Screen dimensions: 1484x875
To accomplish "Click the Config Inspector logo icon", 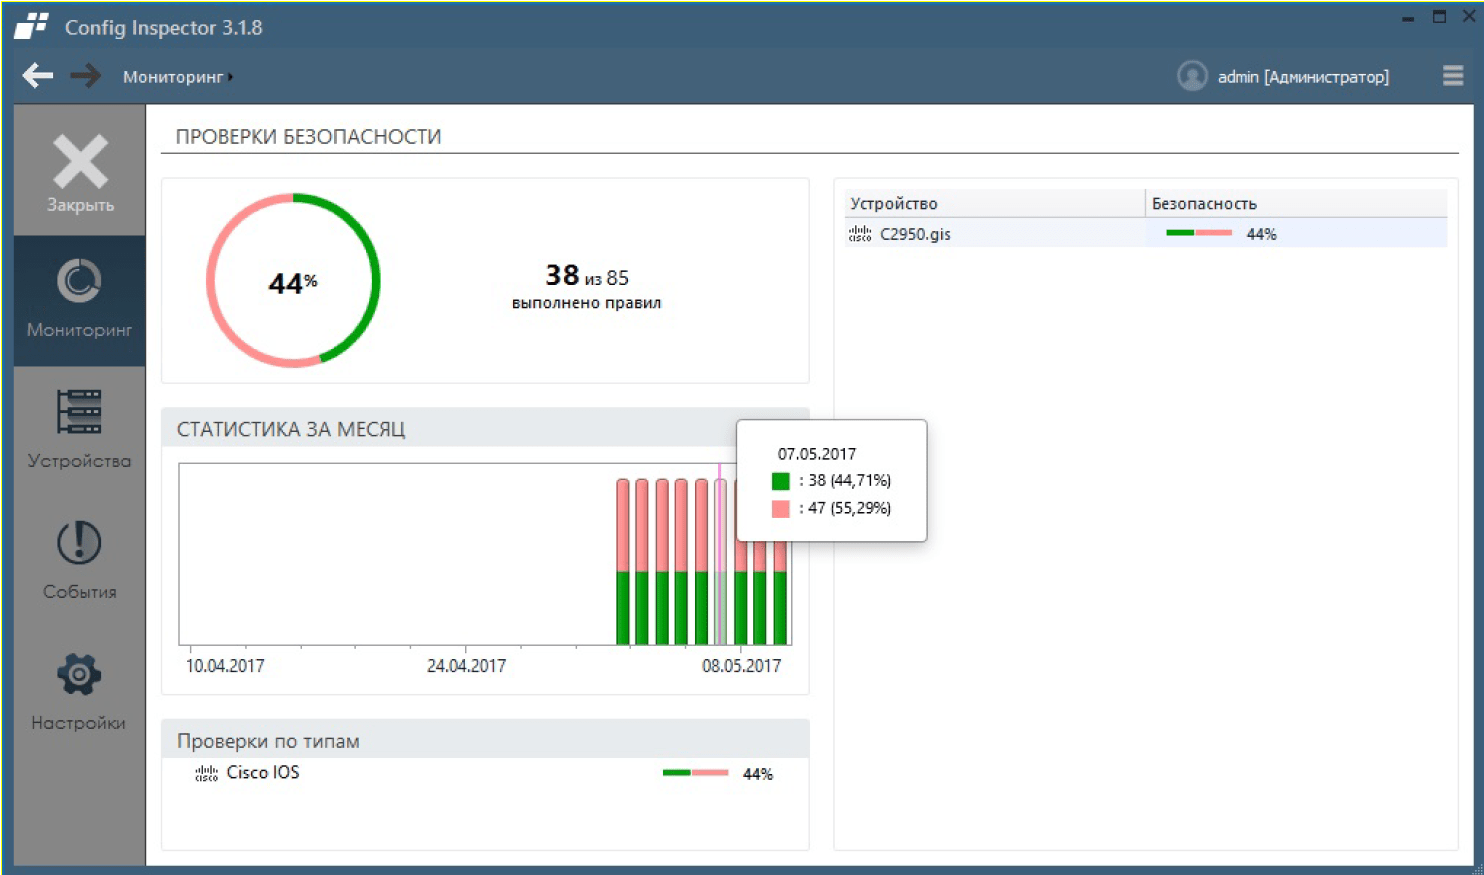I will (x=32, y=27).
